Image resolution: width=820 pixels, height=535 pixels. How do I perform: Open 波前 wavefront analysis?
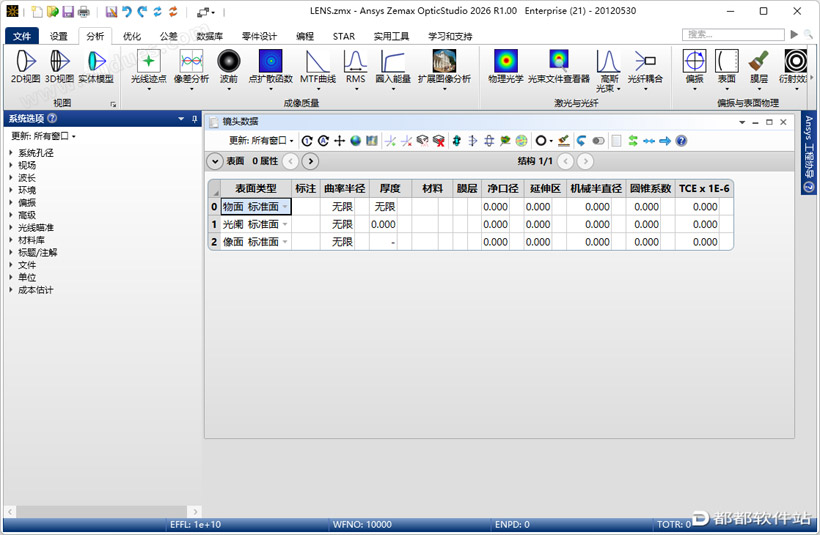(x=229, y=70)
